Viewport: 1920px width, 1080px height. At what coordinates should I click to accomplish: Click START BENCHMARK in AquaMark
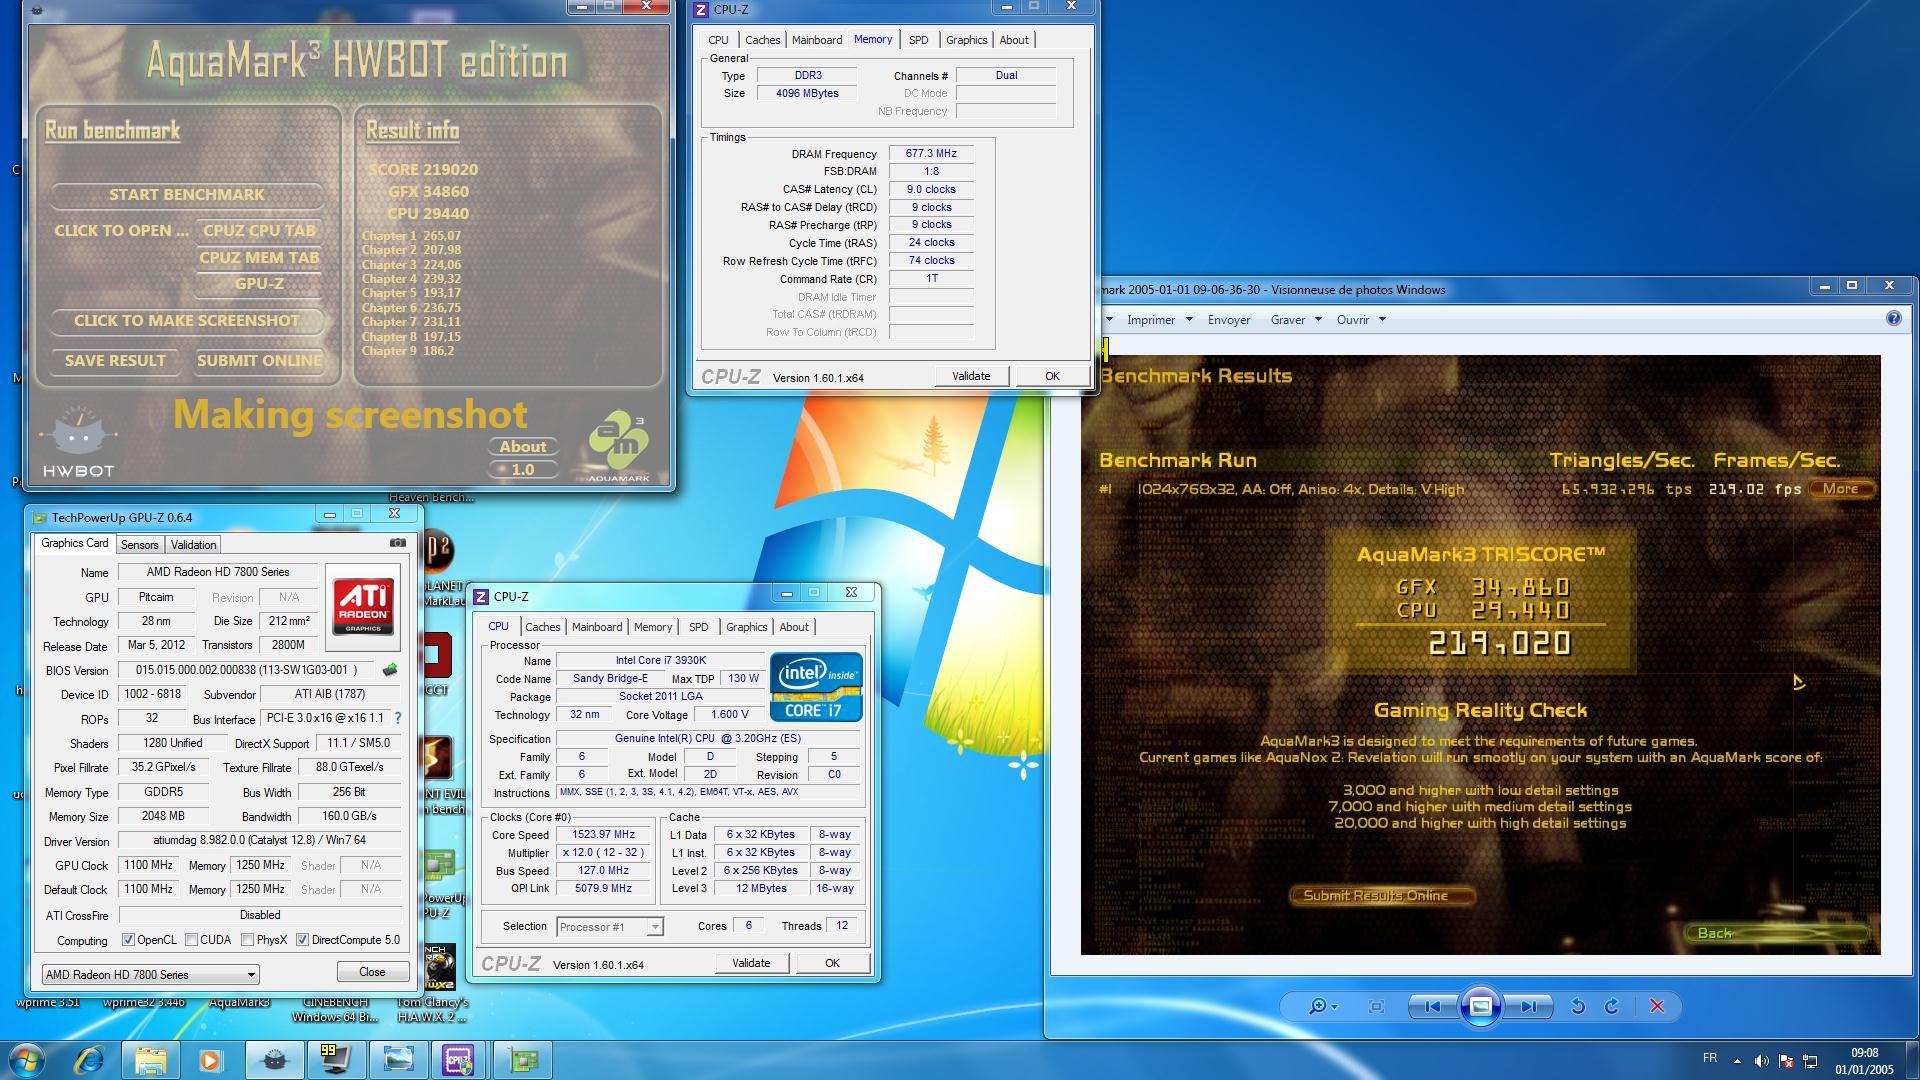coord(187,195)
